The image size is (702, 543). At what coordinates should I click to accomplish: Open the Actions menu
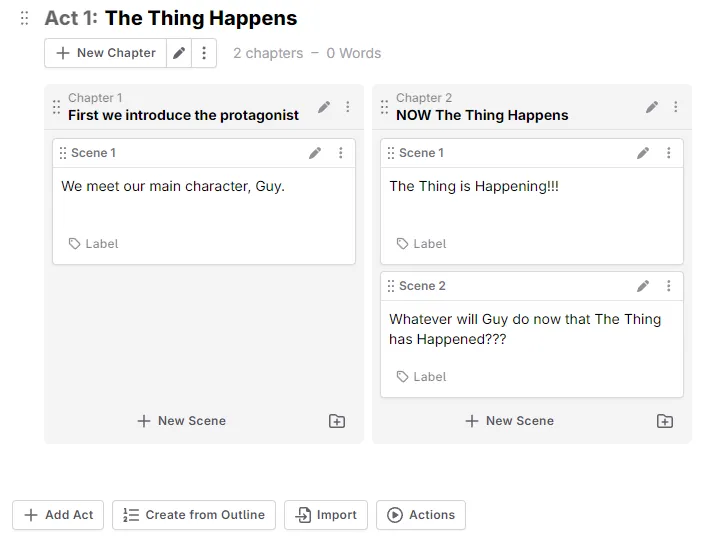(421, 515)
